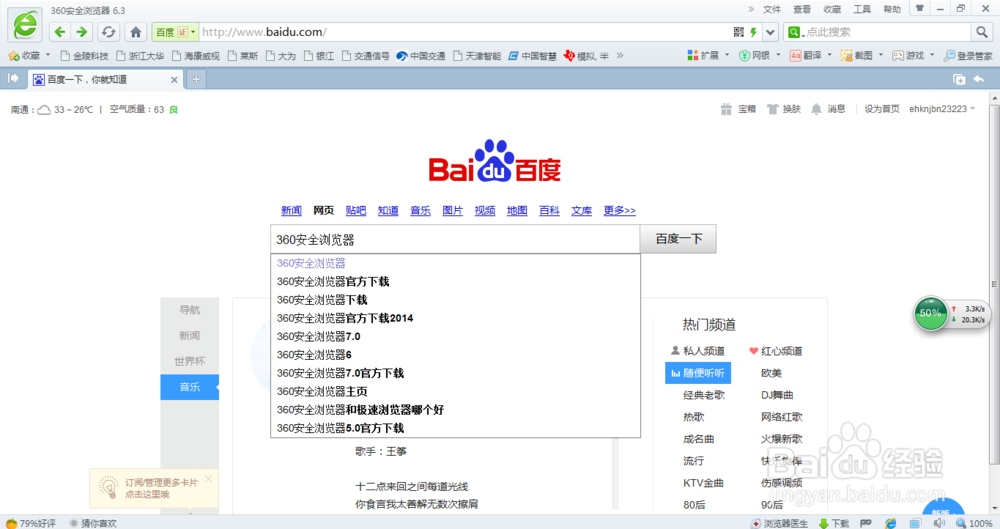Select the suggestion 360安全浏览器官方下载2014
1000x529 pixels.
point(455,318)
